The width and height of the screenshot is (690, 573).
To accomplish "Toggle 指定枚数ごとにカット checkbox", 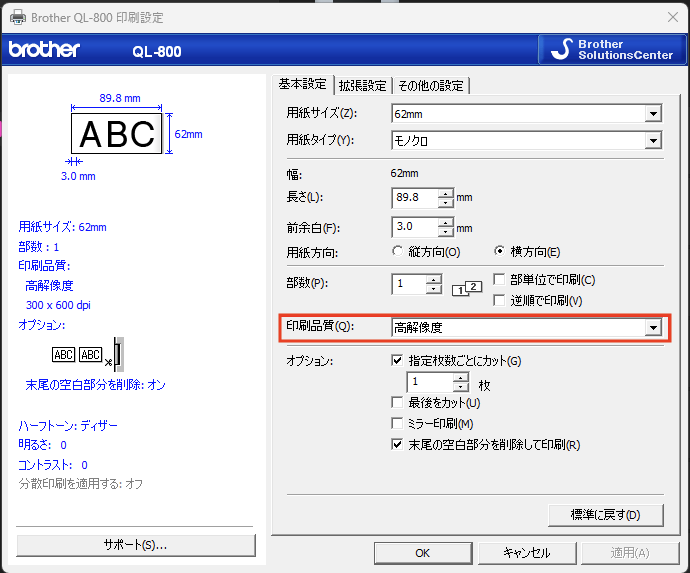I will tap(398, 360).
